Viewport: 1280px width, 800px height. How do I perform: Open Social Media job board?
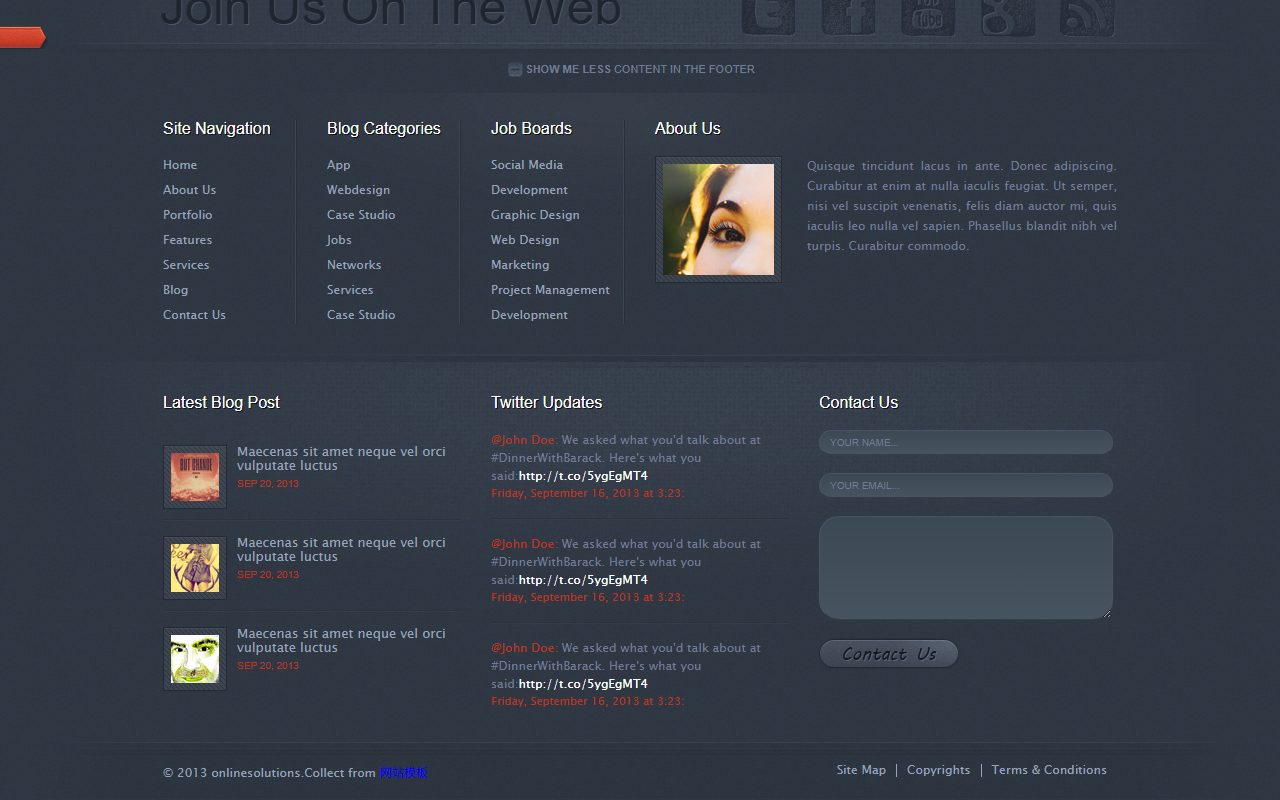527,165
